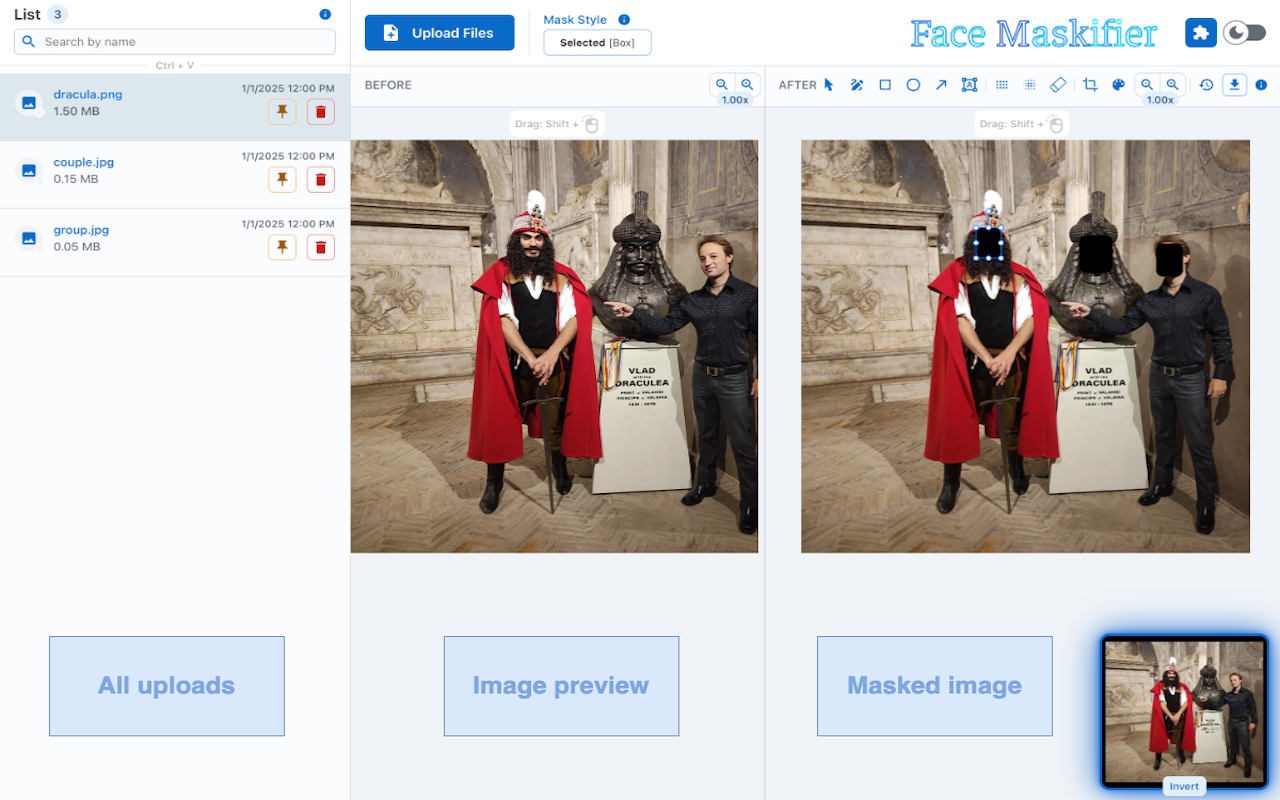Screen dimensions: 1280x800
Task: Pin dracula.png in the upload list
Action: [282, 111]
